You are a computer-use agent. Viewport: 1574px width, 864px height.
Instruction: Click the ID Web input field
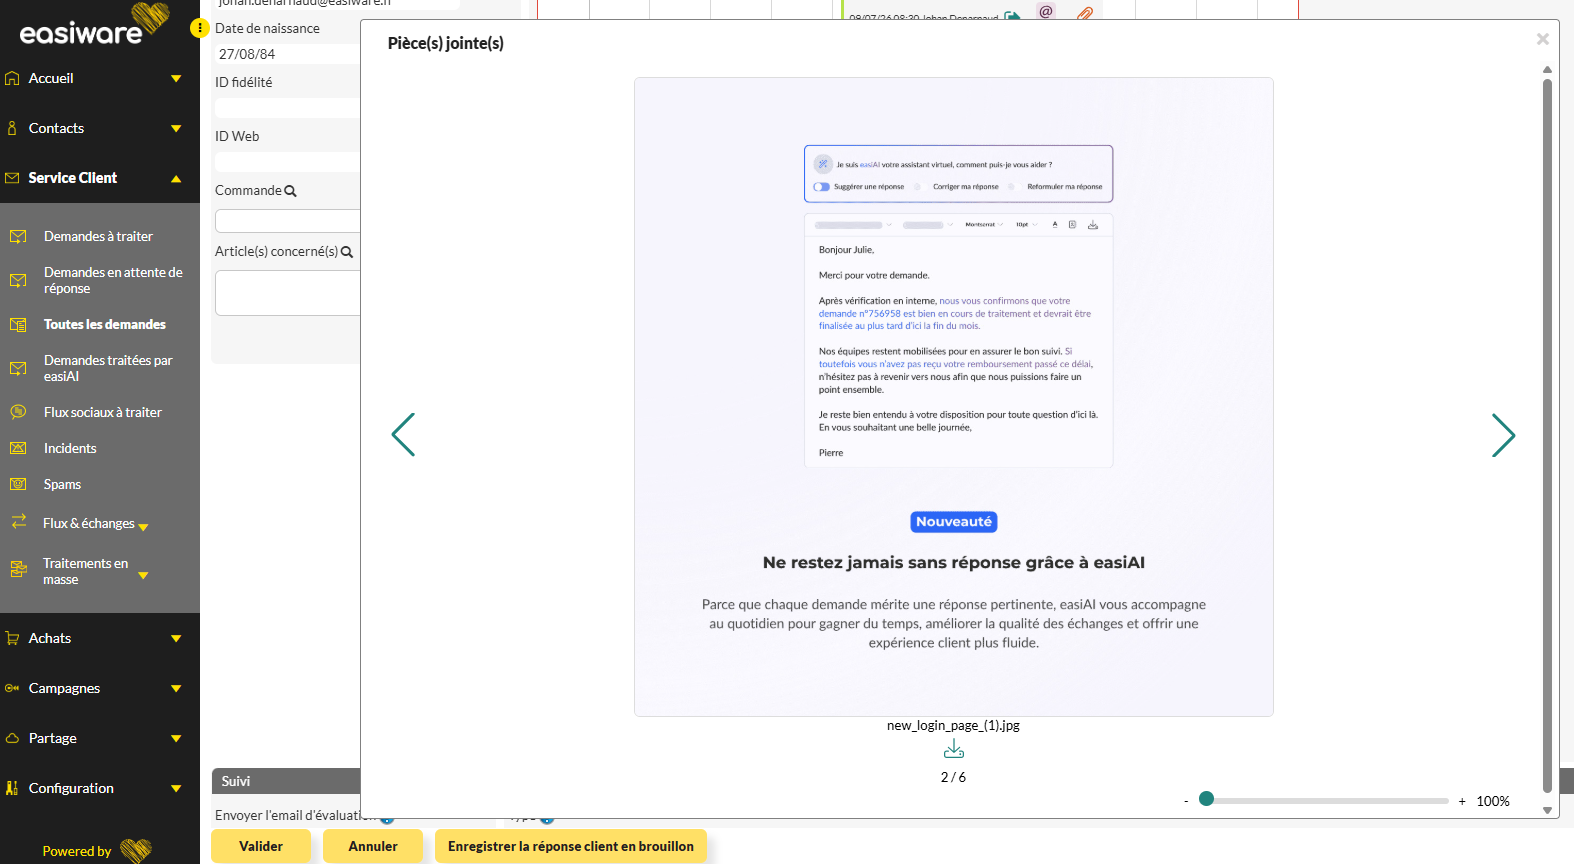tap(288, 162)
